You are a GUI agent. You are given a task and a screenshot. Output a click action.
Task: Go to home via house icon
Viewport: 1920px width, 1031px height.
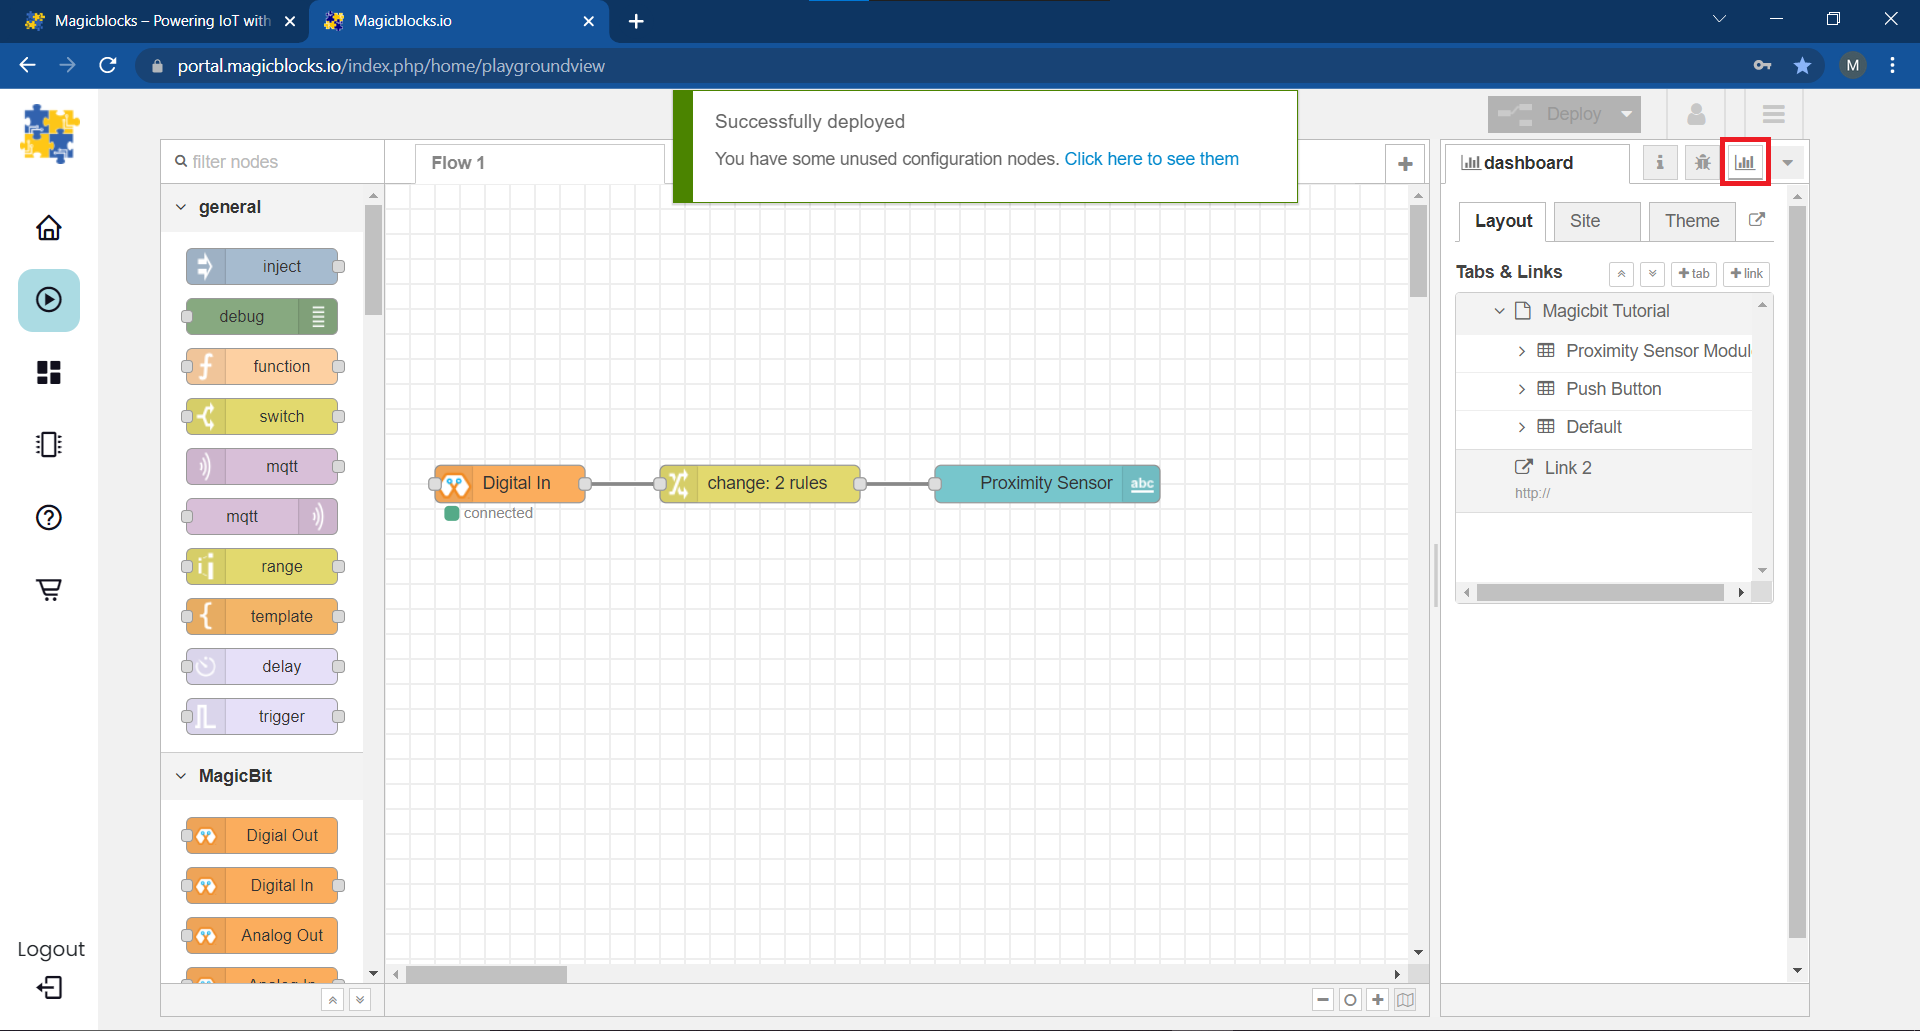49,228
